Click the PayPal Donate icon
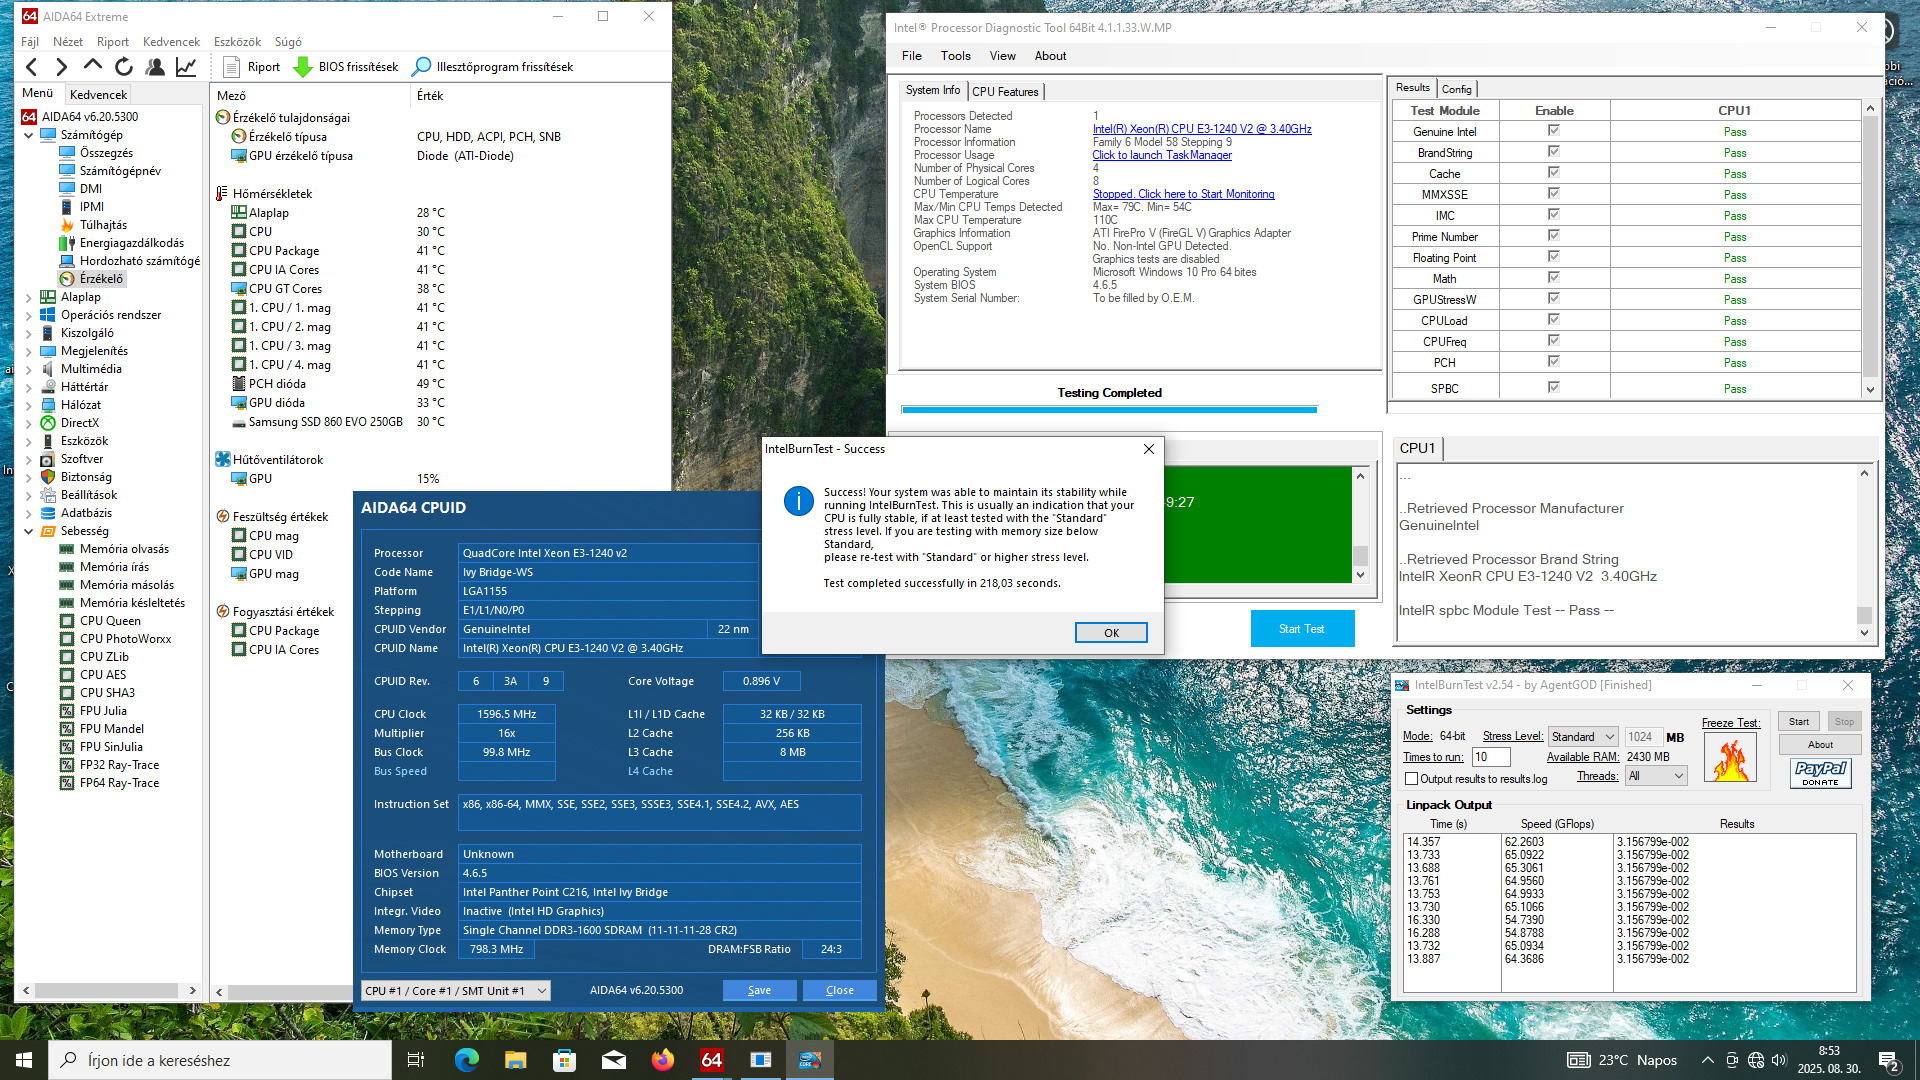The height and width of the screenshot is (1080, 1920). (1820, 772)
